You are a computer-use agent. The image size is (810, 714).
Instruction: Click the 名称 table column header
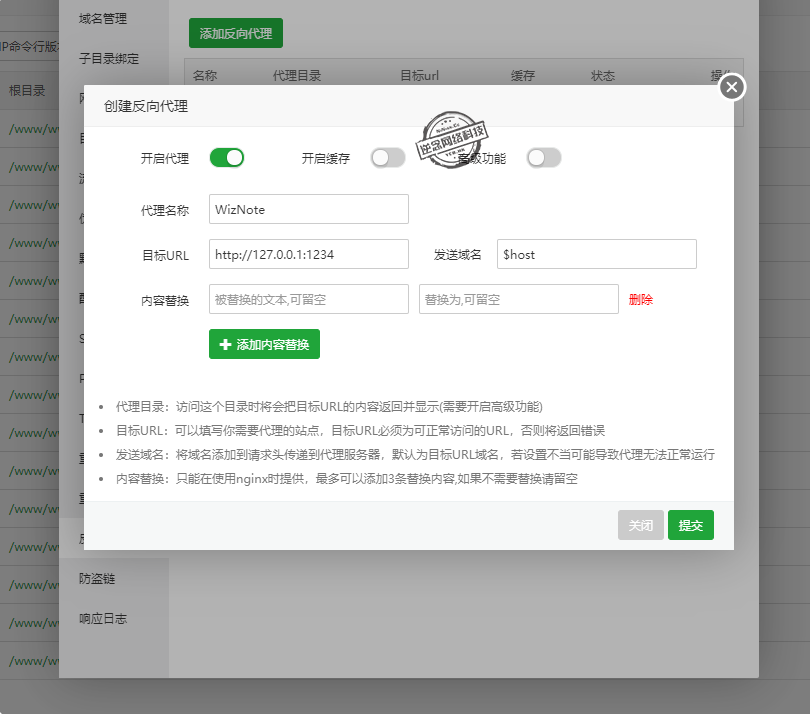tap(205, 75)
